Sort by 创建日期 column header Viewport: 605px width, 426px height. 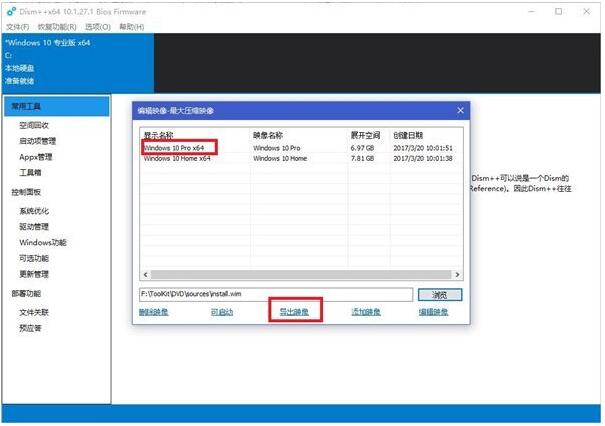[408, 135]
